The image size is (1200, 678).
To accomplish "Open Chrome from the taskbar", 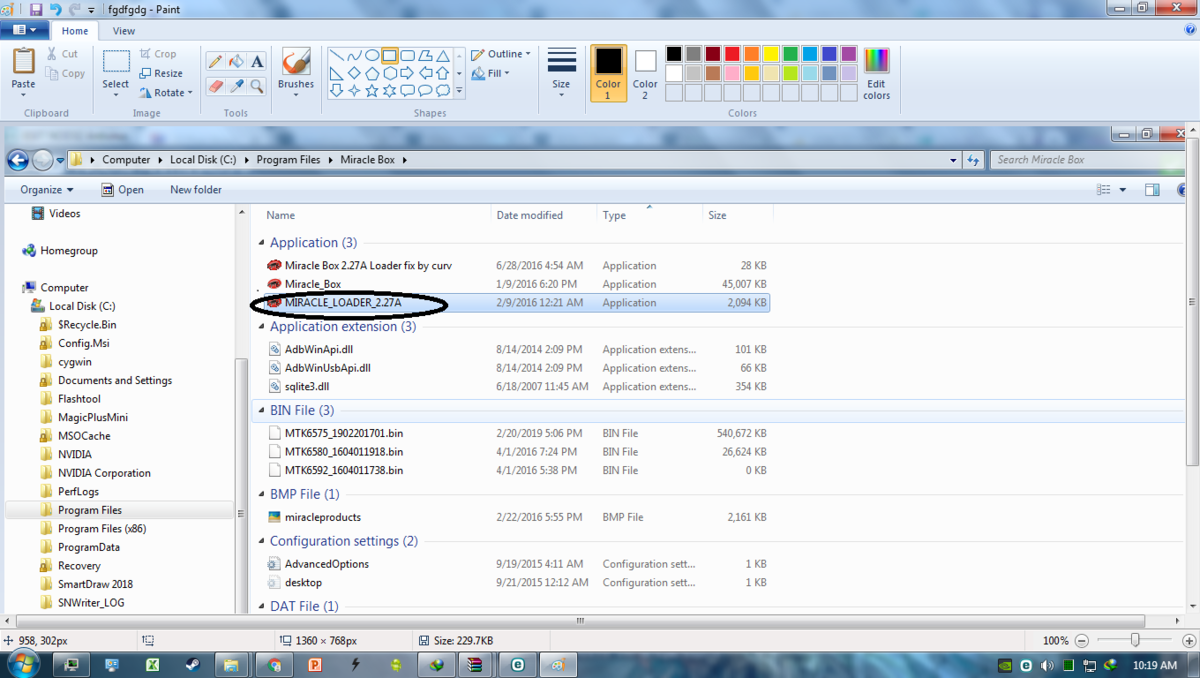I will (275, 664).
